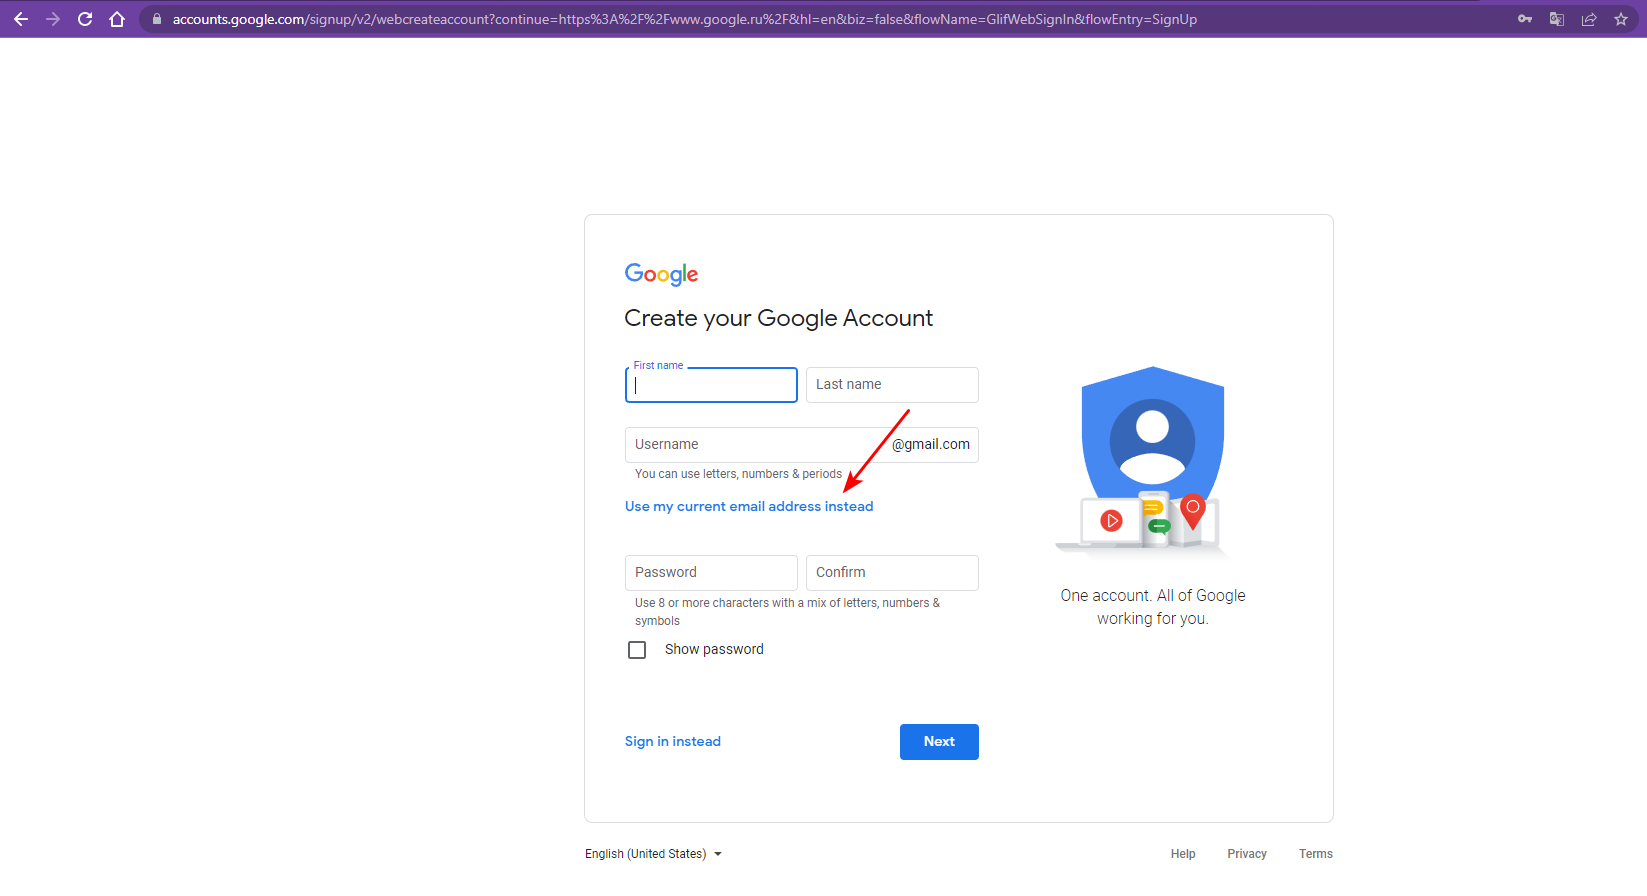Screen dimensions: 1647x896
Task: Click the share page icon
Action: tap(1589, 19)
